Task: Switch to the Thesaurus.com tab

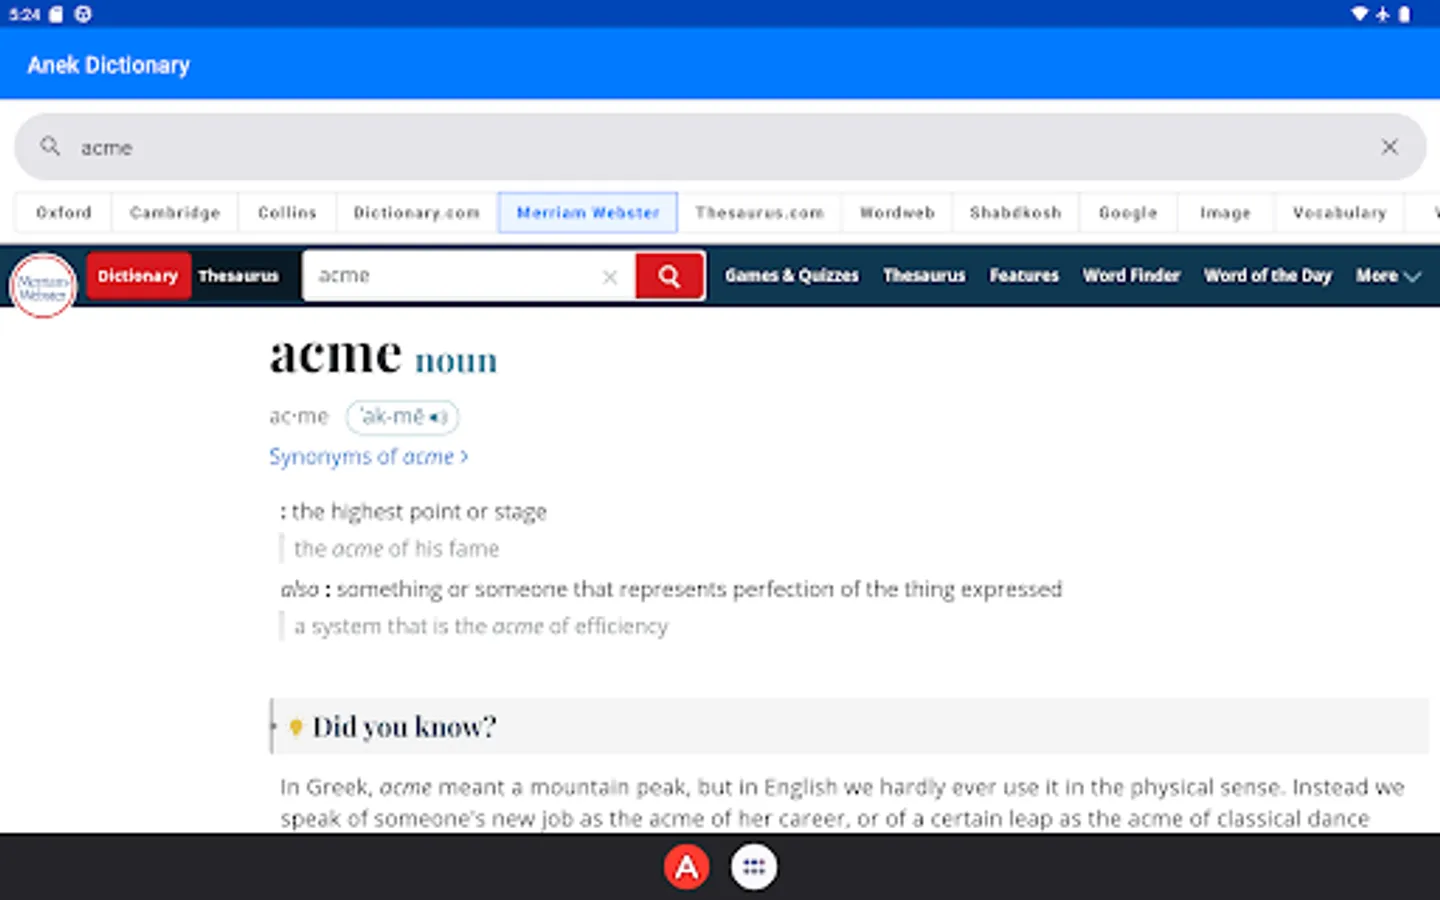Action: click(760, 213)
